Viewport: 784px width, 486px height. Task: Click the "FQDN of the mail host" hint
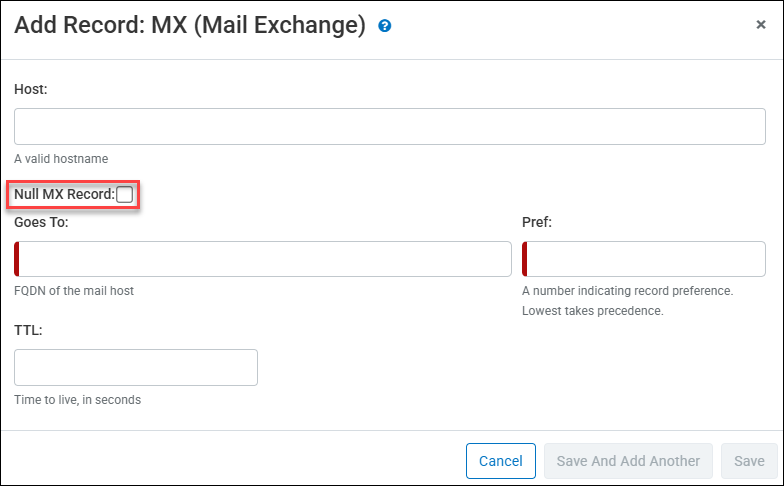tap(74, 291)
